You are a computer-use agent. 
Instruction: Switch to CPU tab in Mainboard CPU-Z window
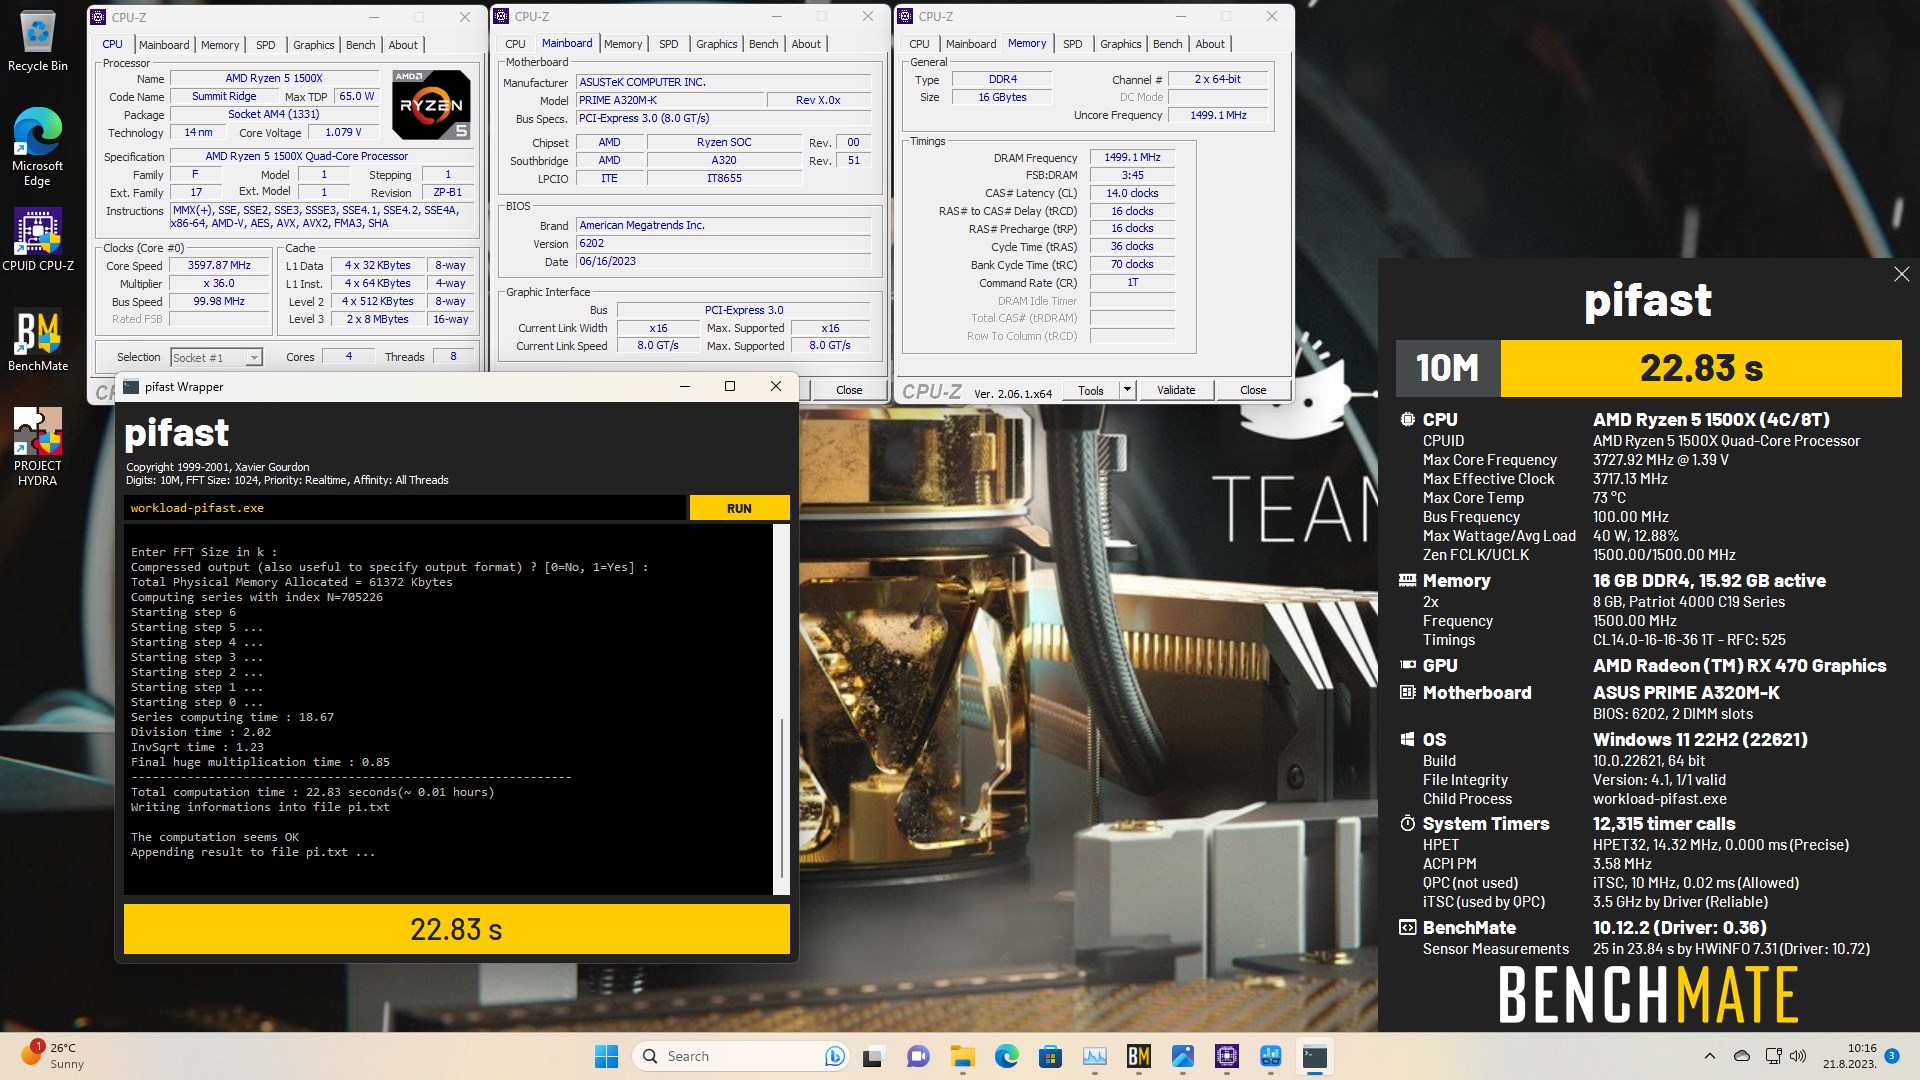[x=515, y=44]
